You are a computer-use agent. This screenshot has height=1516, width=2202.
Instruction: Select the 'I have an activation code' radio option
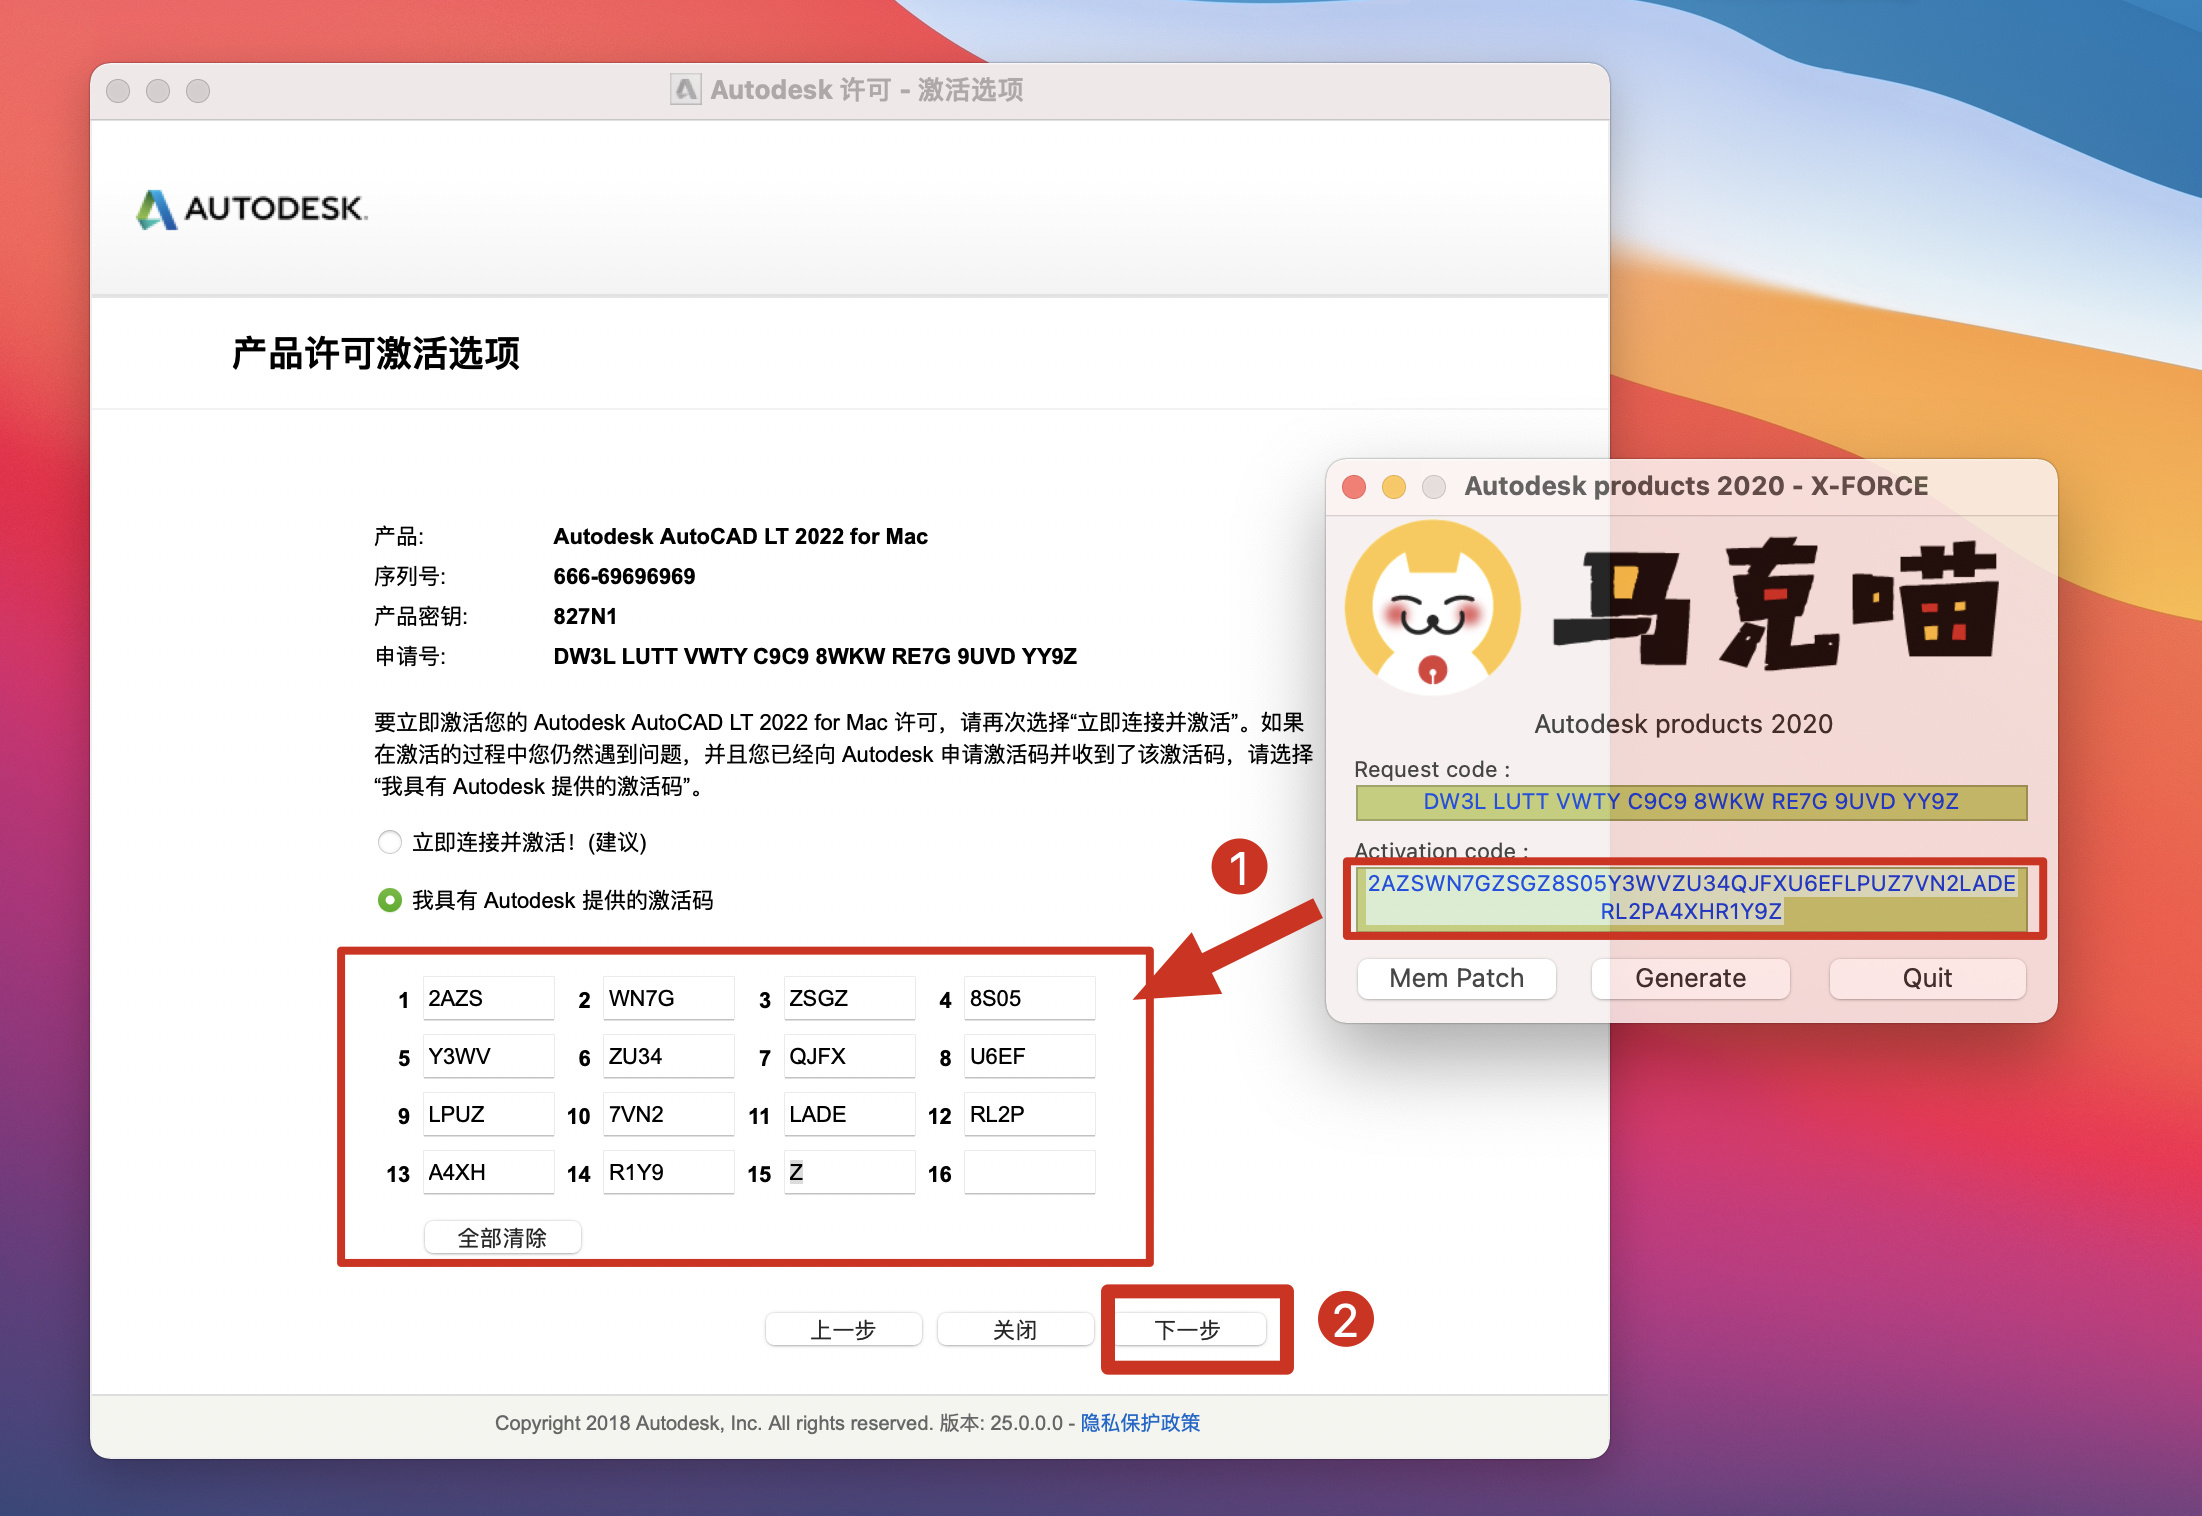(x=389, y=900)
